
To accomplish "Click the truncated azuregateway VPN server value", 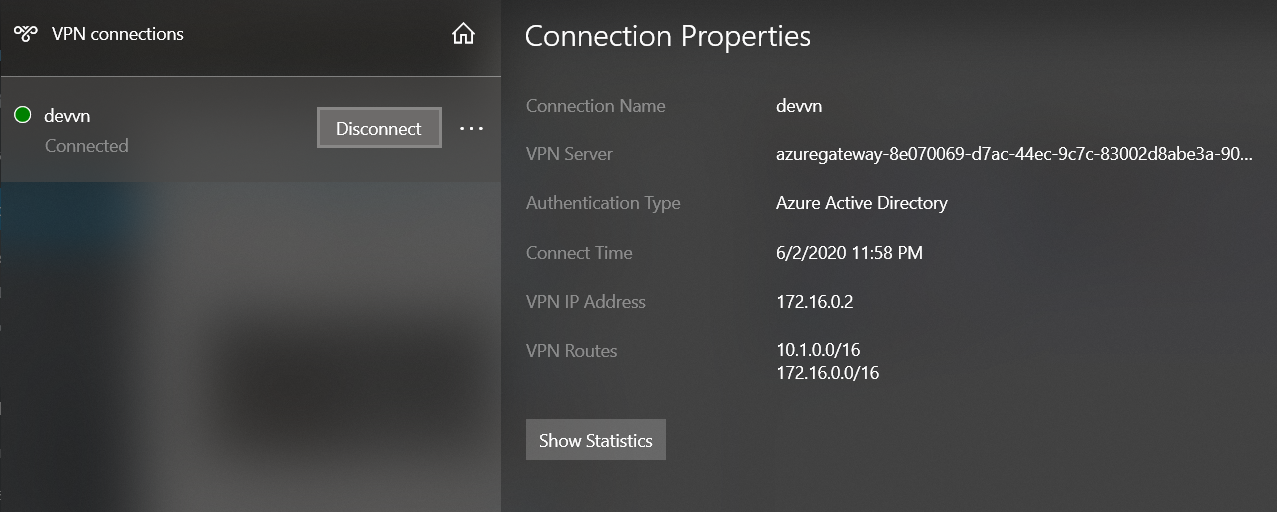I will pyautogui.click(x=1013, y=155).
